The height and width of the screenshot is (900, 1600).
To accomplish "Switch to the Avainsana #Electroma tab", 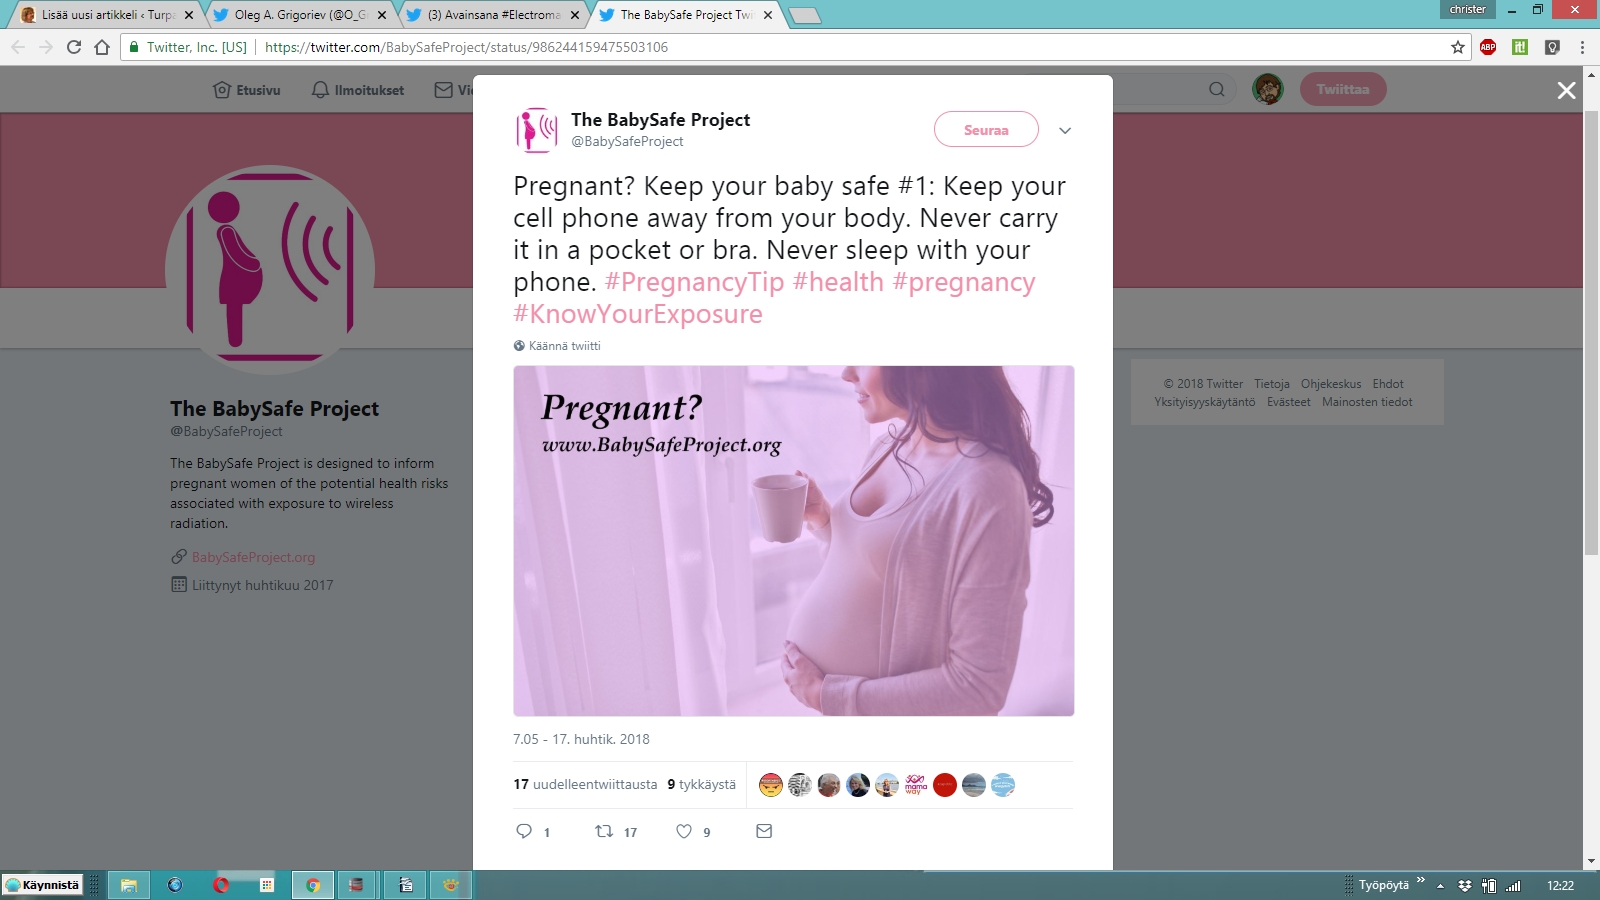I will click(494, 15).
